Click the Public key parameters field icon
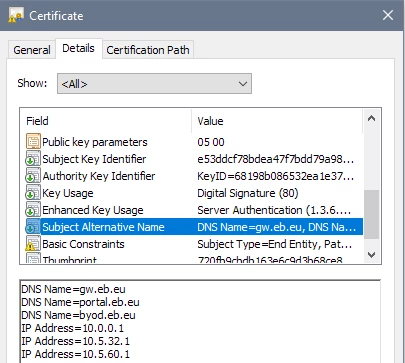The image size is (405, 363). click(x=33, y=142)
